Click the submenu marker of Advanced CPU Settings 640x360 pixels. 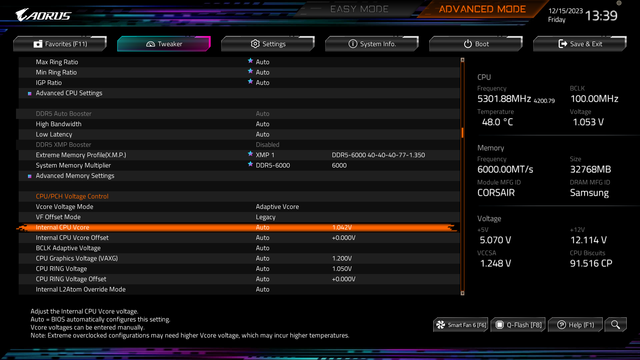coord(29,93)
